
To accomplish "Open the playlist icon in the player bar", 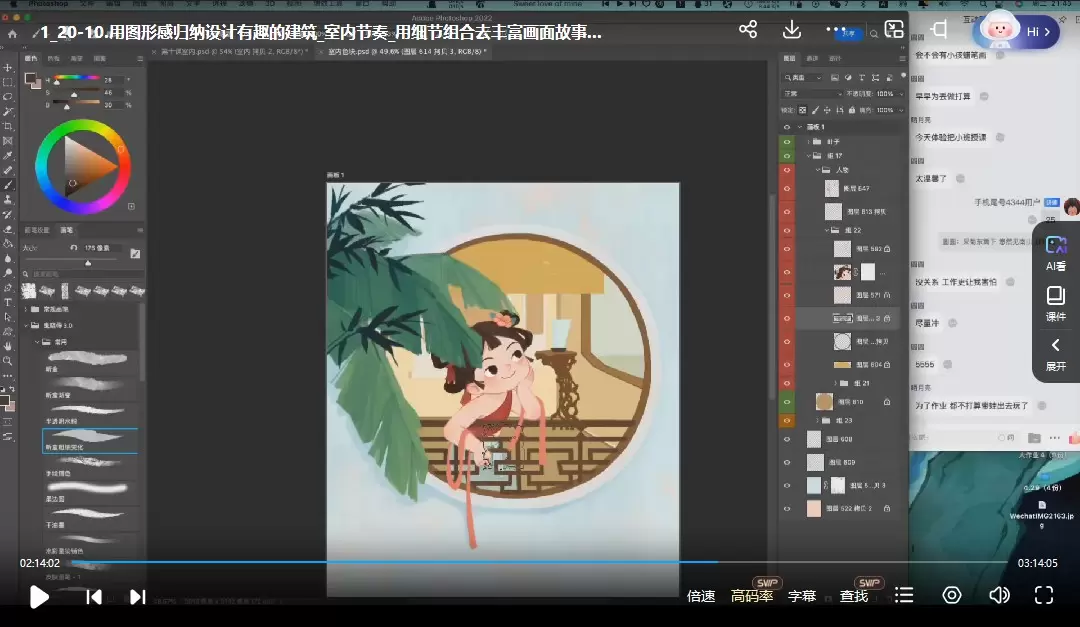I will [904, 595].
